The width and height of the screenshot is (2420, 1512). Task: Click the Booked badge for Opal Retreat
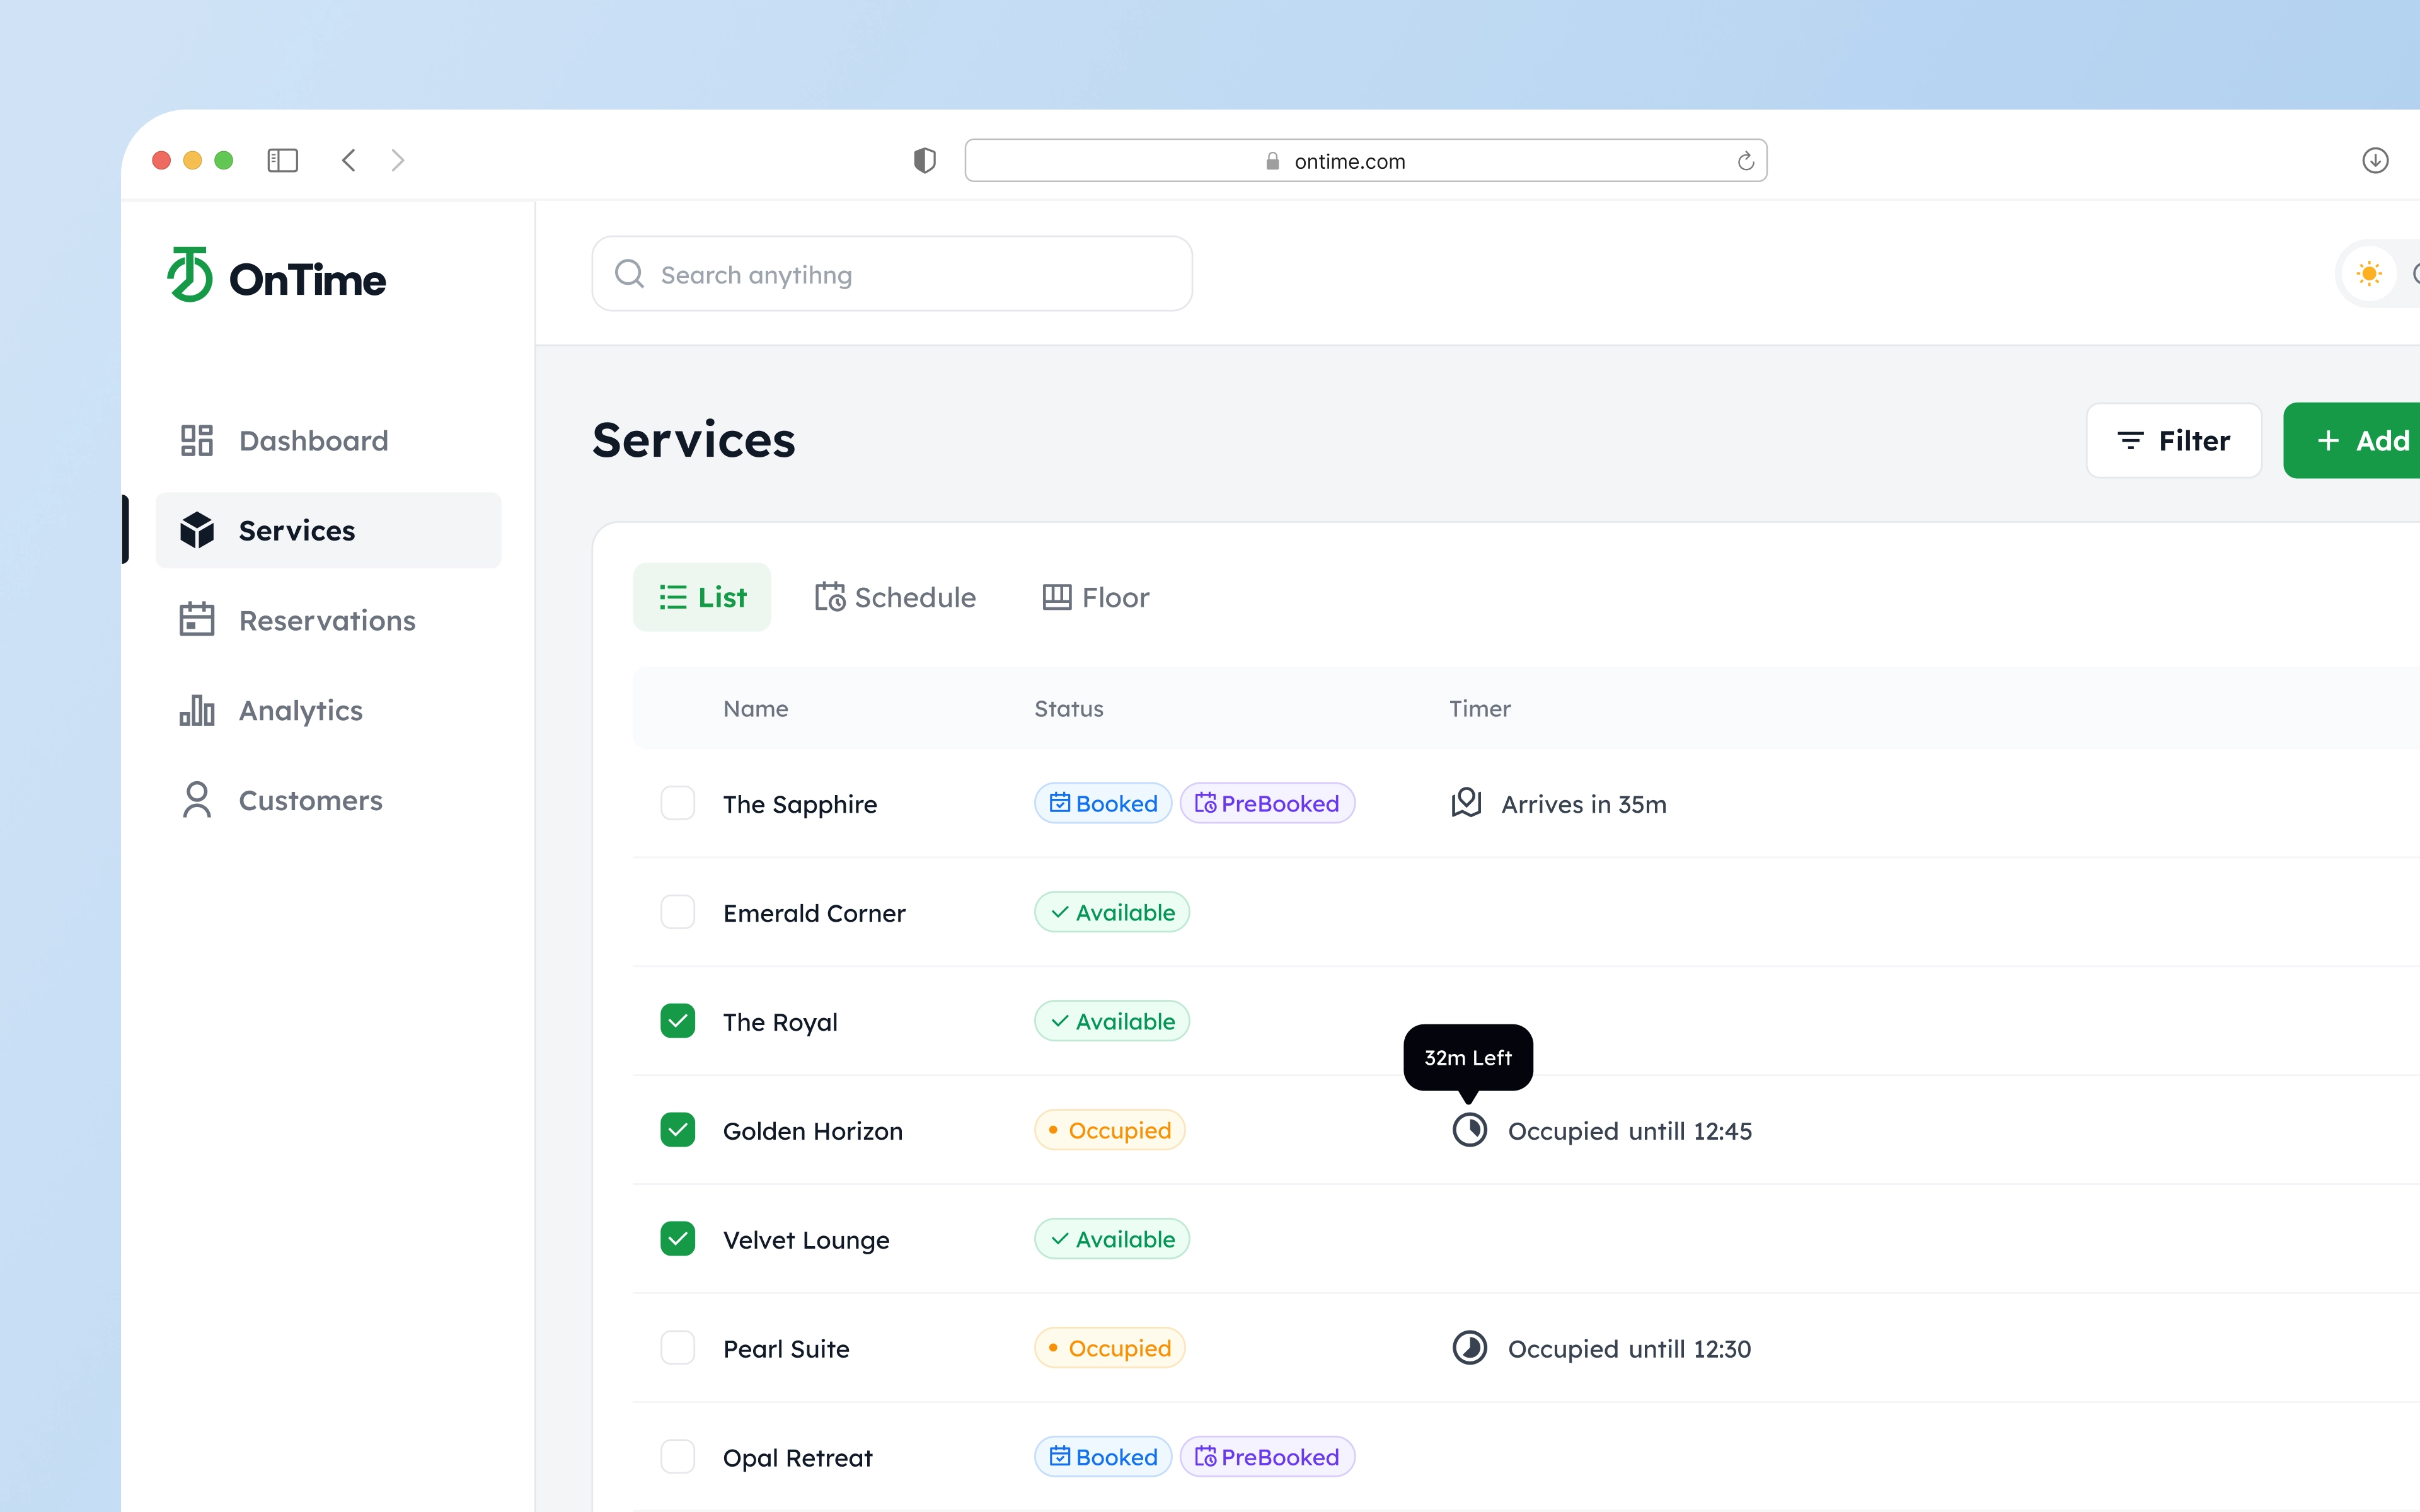pyautogui.click(x=1103, y=1457)
